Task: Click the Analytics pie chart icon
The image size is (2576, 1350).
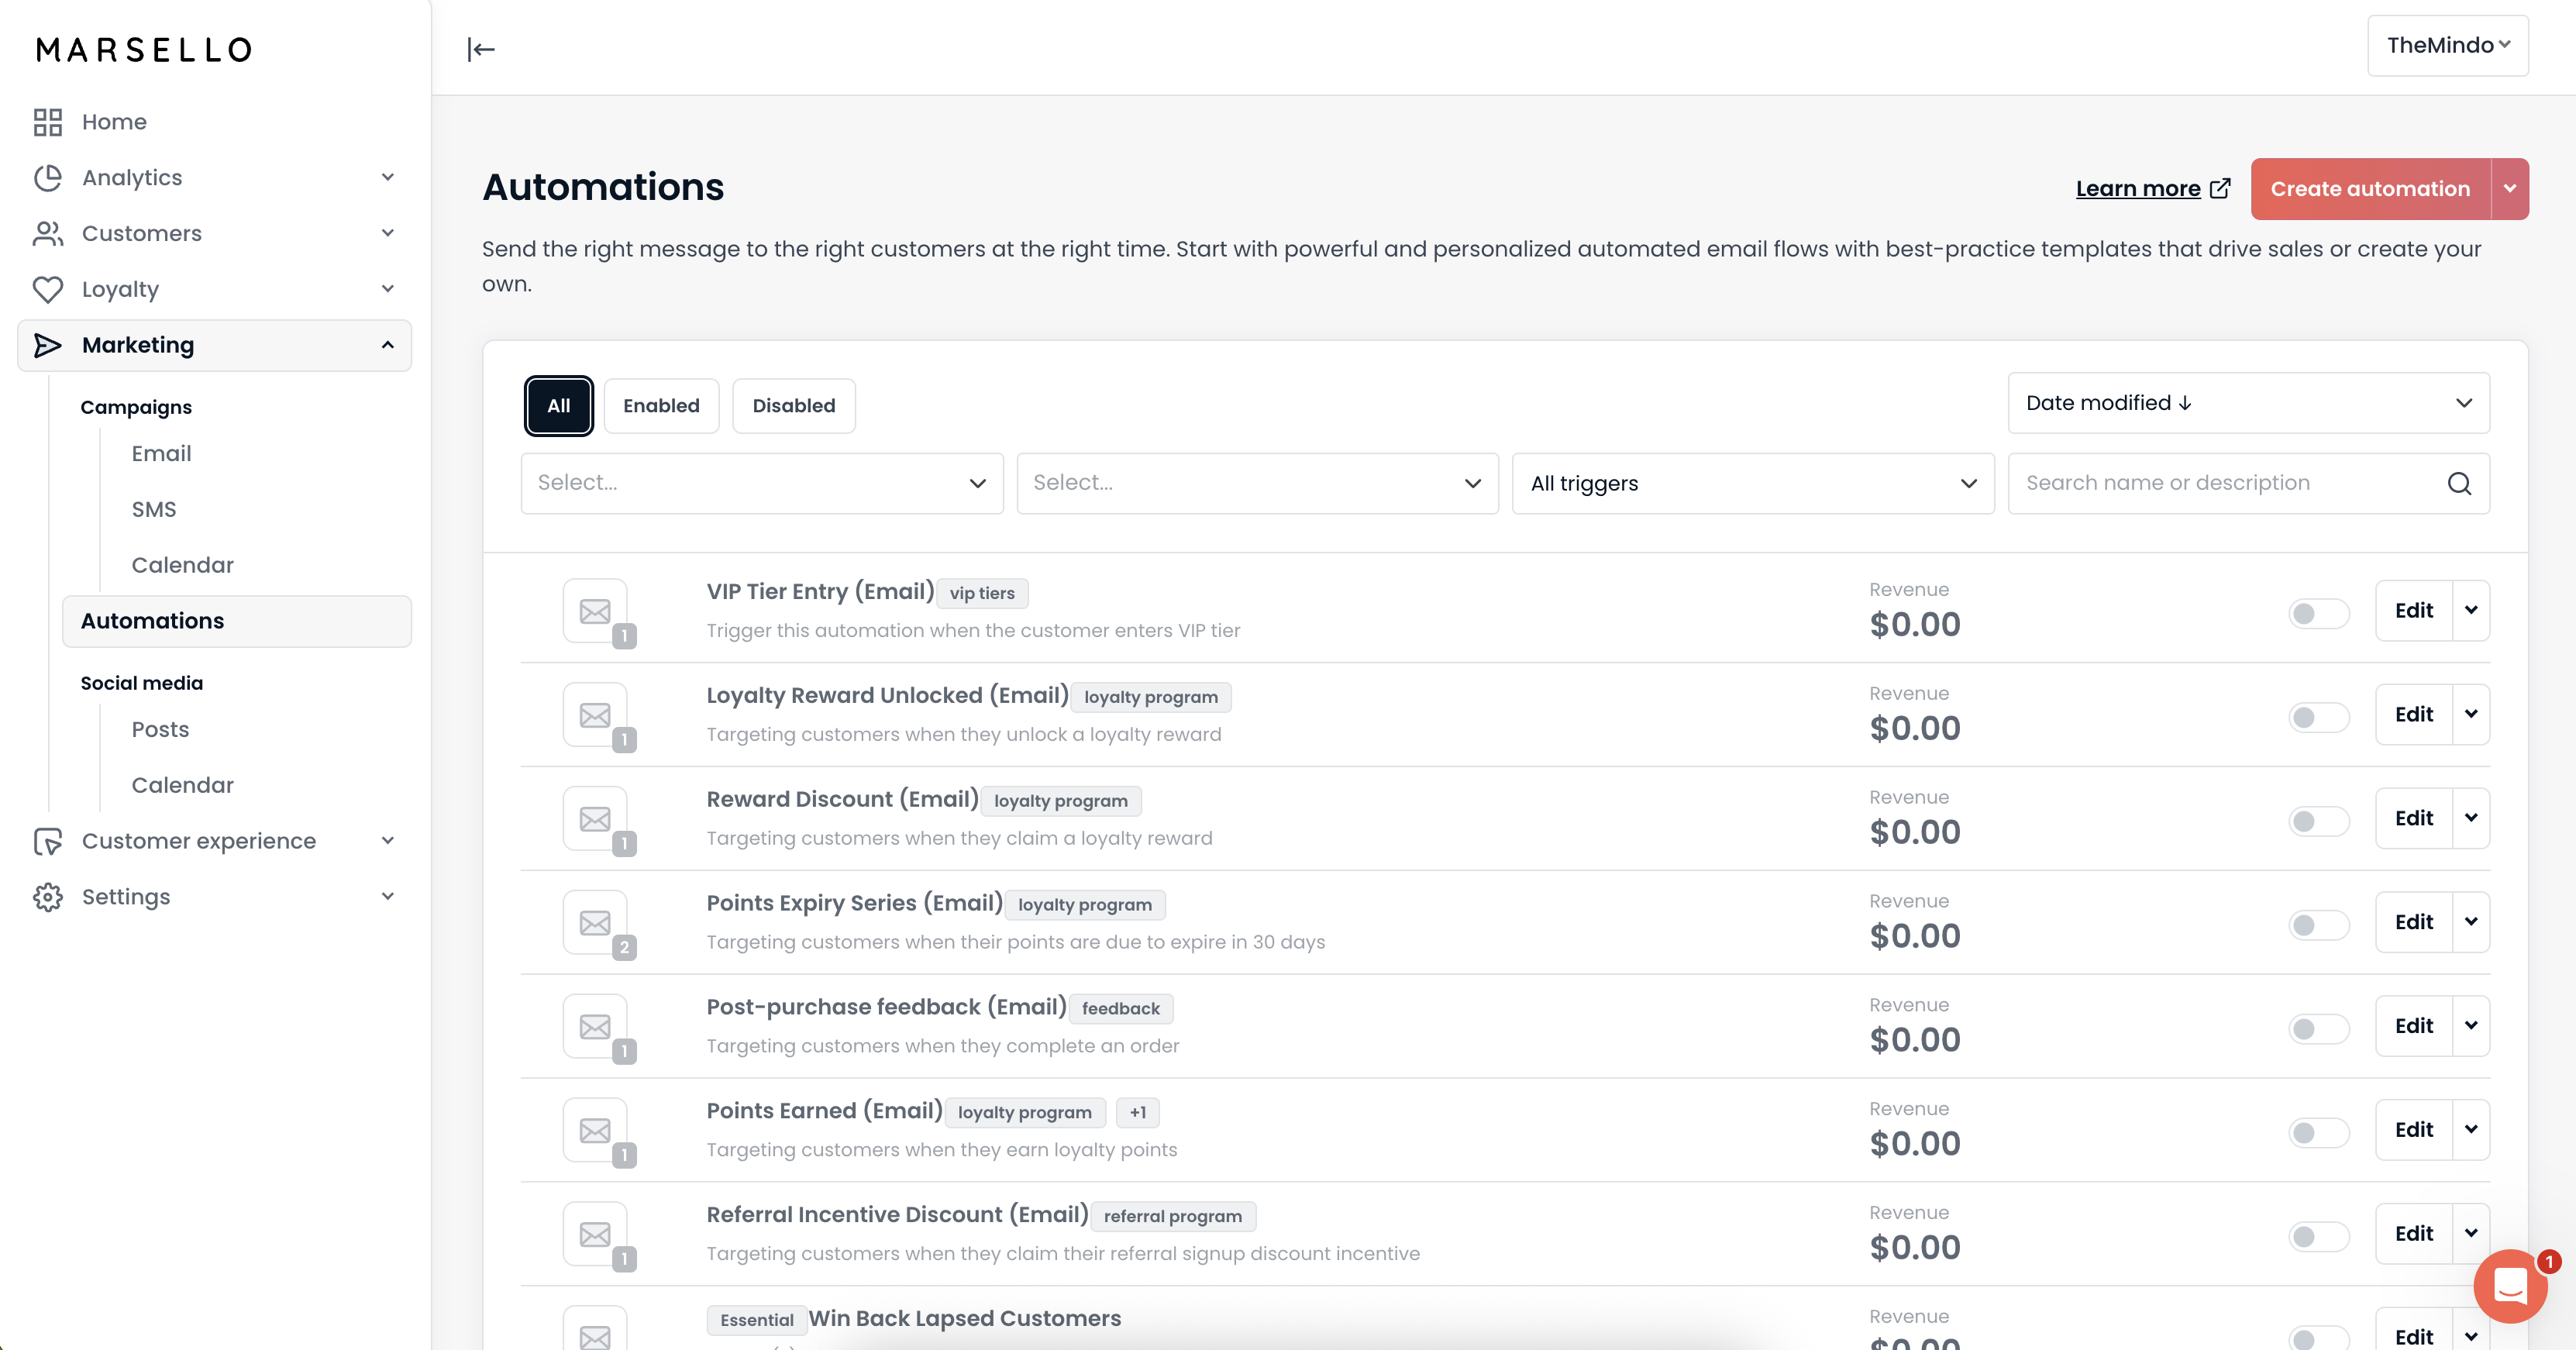Action: point(47,178)
